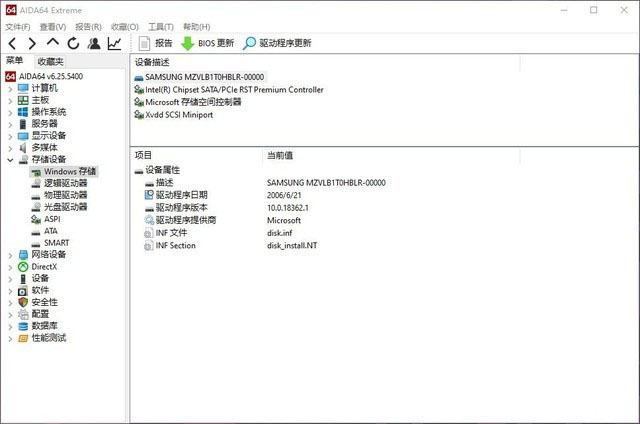Go forward with the right arrow
This screenshot has width=640, height=424.
coord(32,43)
